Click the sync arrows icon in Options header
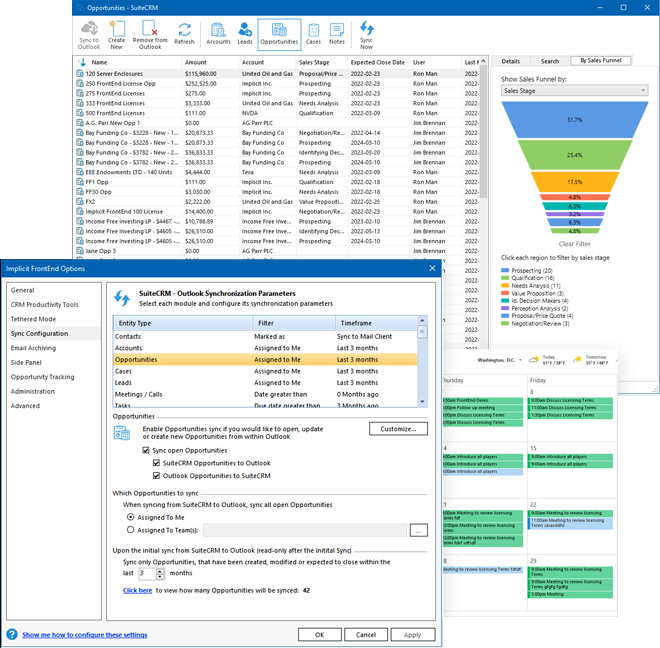 click(122, 298)
